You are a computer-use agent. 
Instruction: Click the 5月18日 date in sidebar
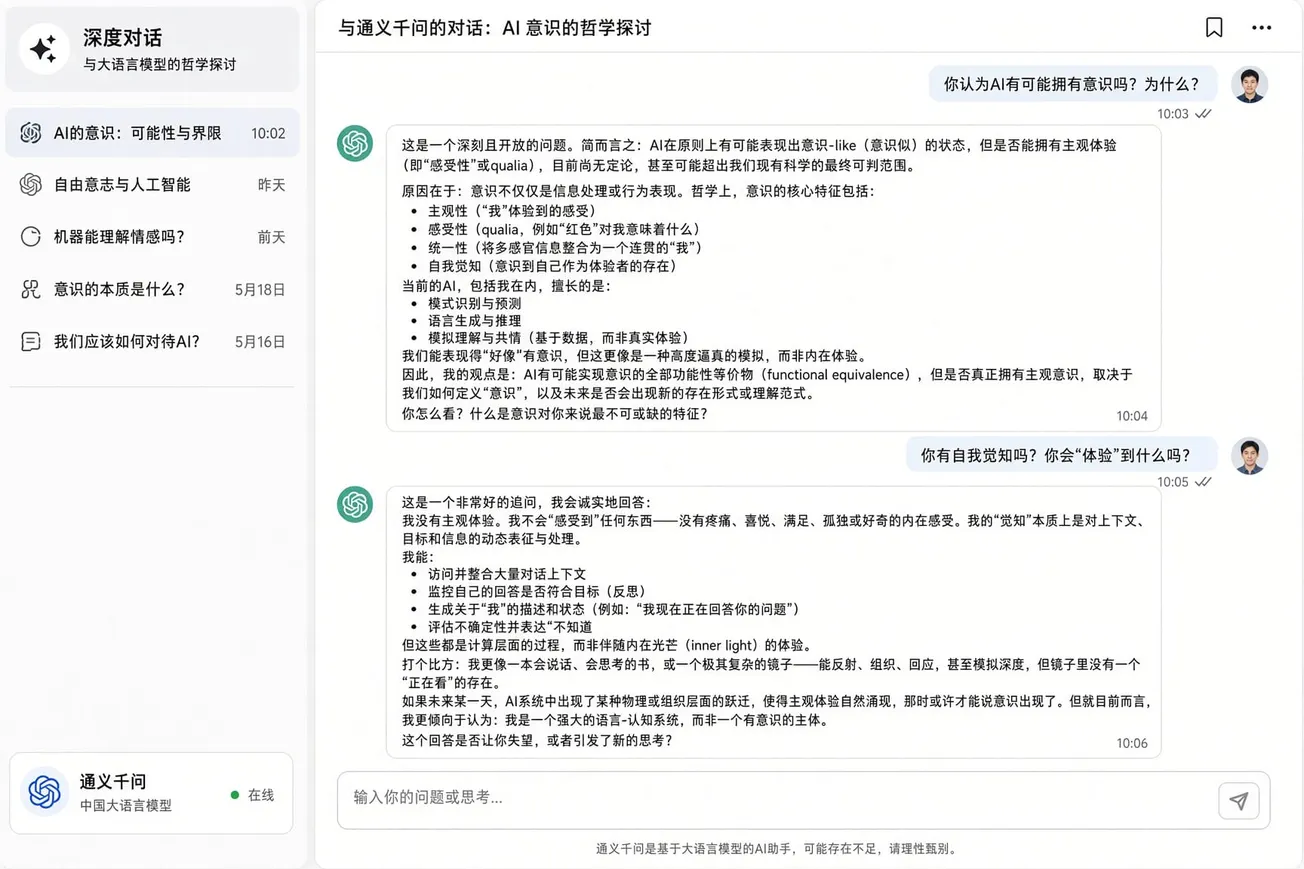click(x=261, y=290)
